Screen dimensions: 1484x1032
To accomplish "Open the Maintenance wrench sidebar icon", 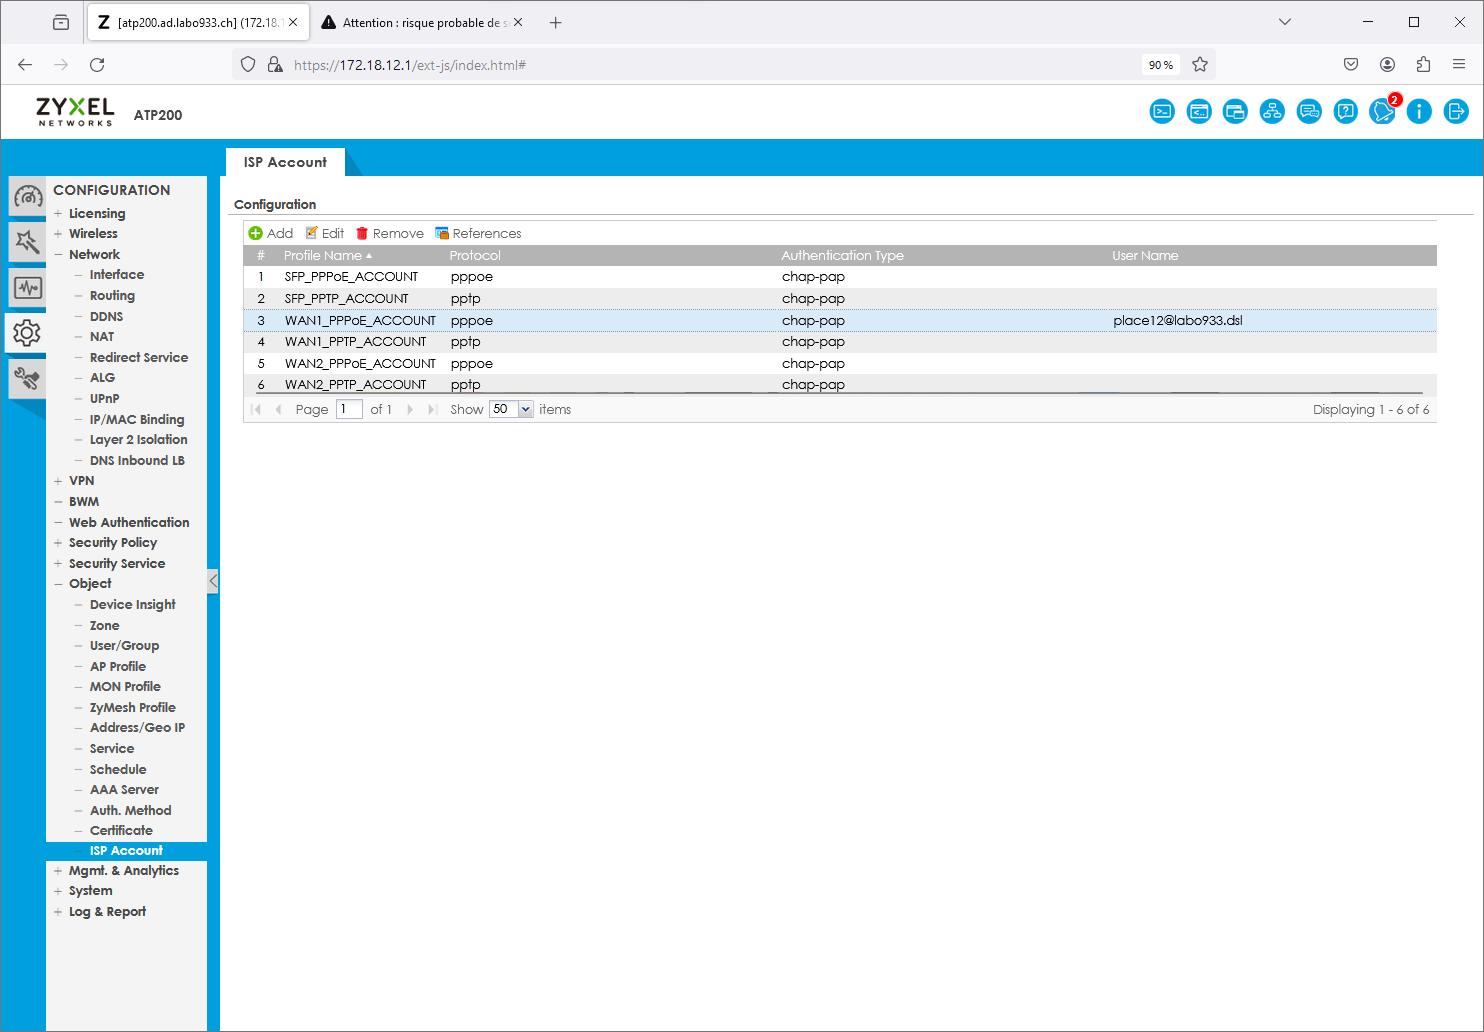I will pyautogui.click(x=27, y=378).
